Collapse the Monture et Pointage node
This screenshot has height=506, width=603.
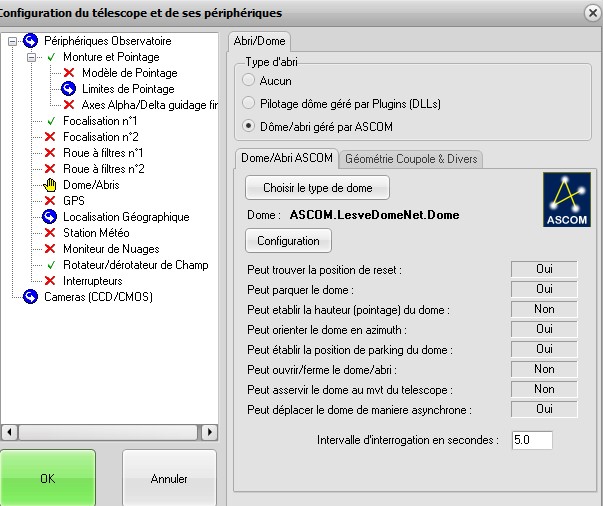[31, 57]
